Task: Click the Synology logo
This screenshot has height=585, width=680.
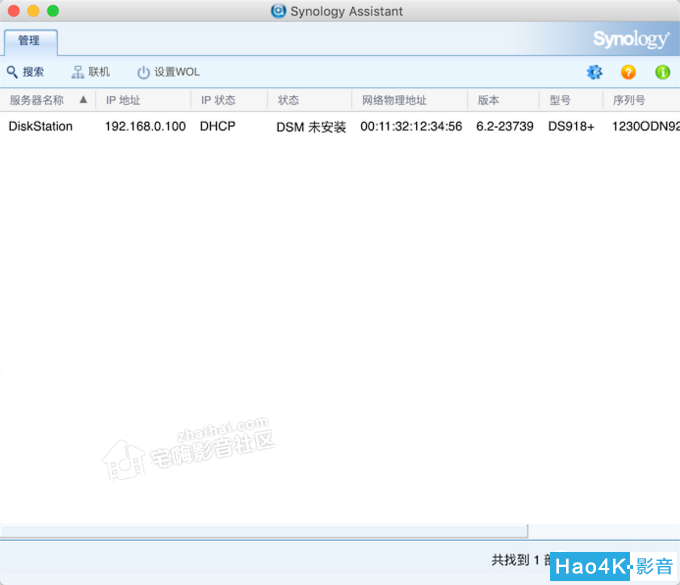Action: 631,39
